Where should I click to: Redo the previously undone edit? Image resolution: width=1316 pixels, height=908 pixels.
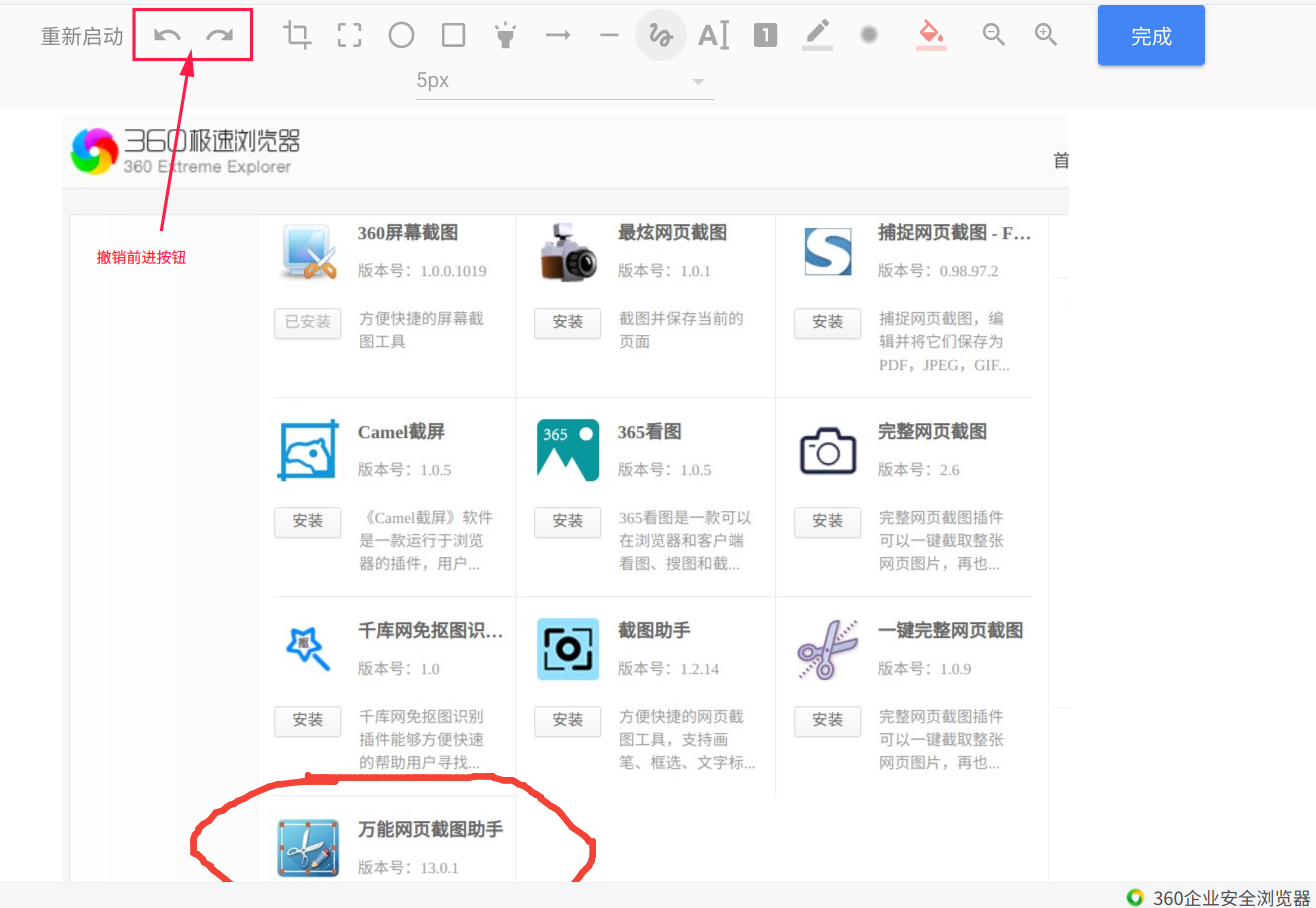click(219, 36)
